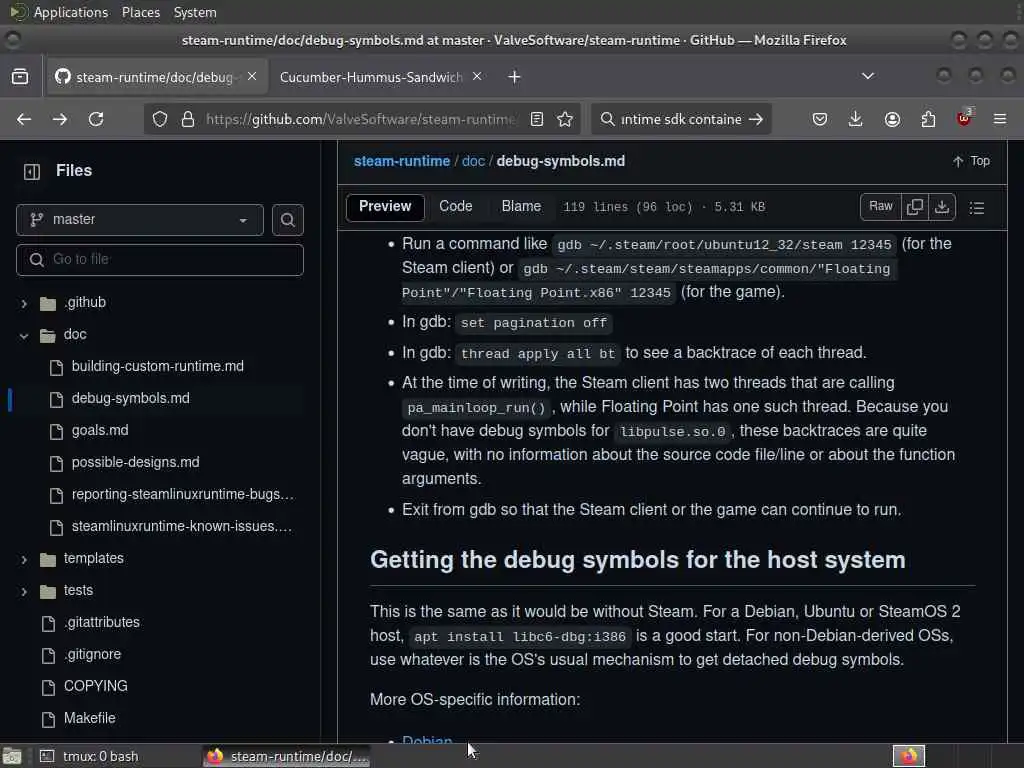This screenshot has height=768, width=1024.
Task: Open Firefox hamburger application menu
Action: (x=1000, y=120)
